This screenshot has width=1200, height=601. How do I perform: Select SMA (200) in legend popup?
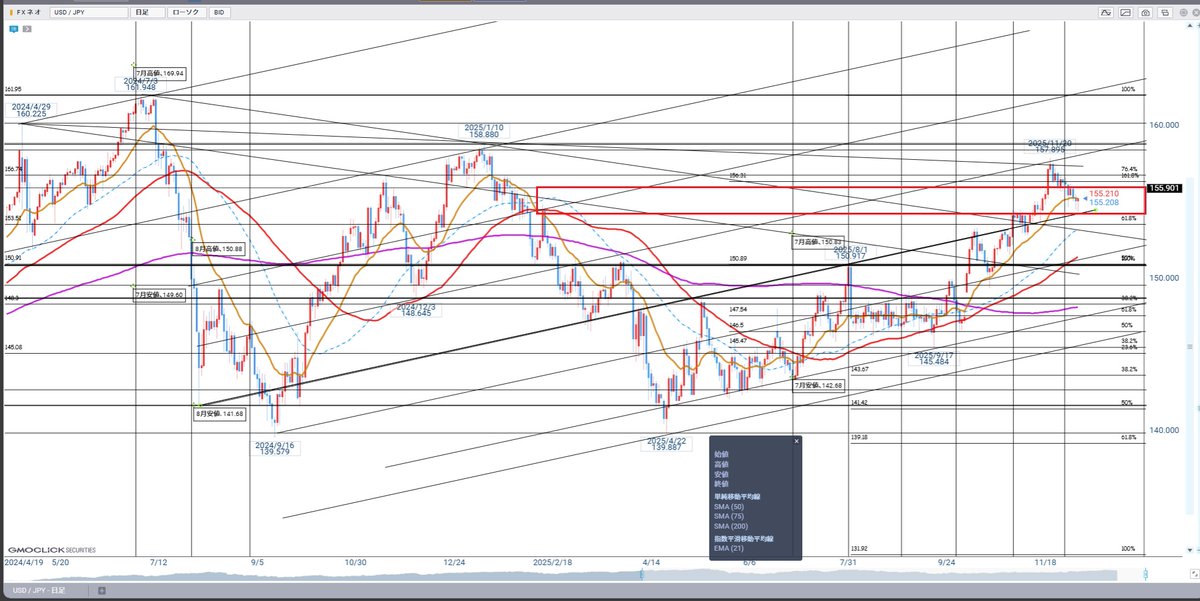[x=729, y=526]
